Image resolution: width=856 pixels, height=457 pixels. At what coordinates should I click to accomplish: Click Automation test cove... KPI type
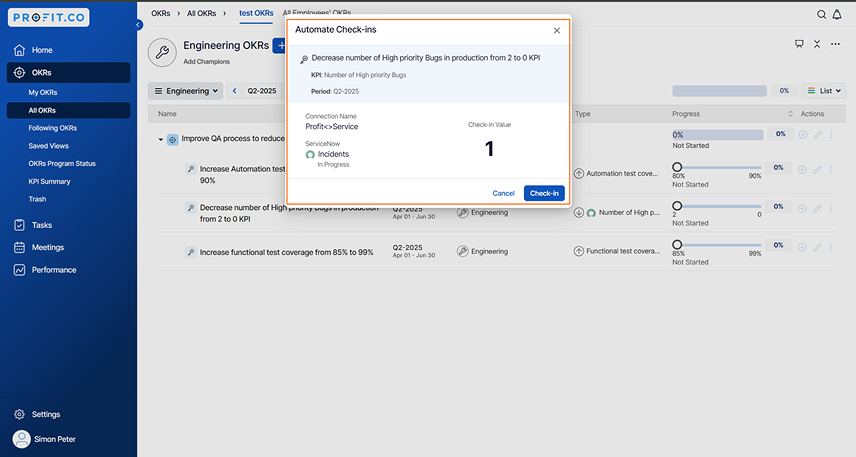pos(622,174)
